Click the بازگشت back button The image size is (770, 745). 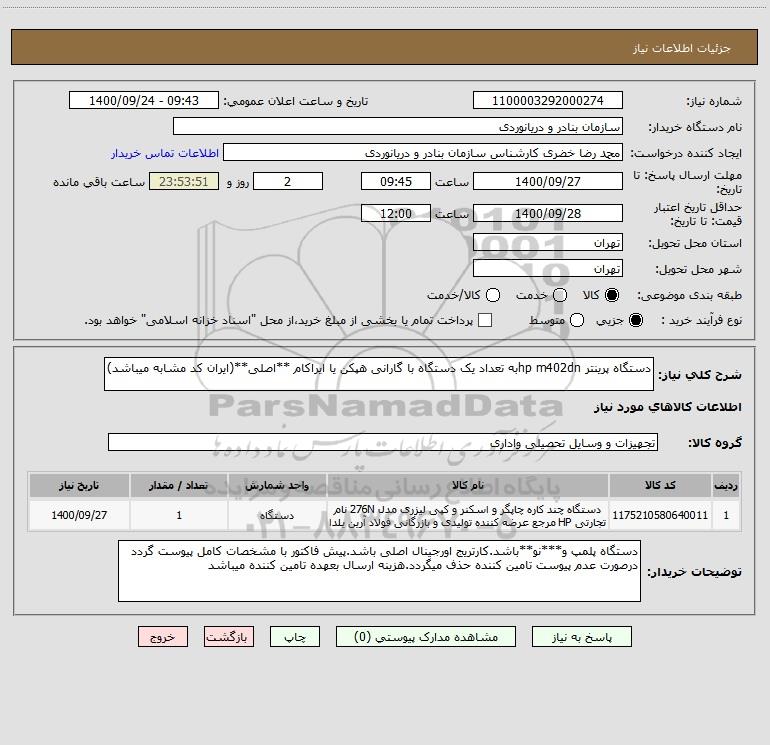(229, 637)
